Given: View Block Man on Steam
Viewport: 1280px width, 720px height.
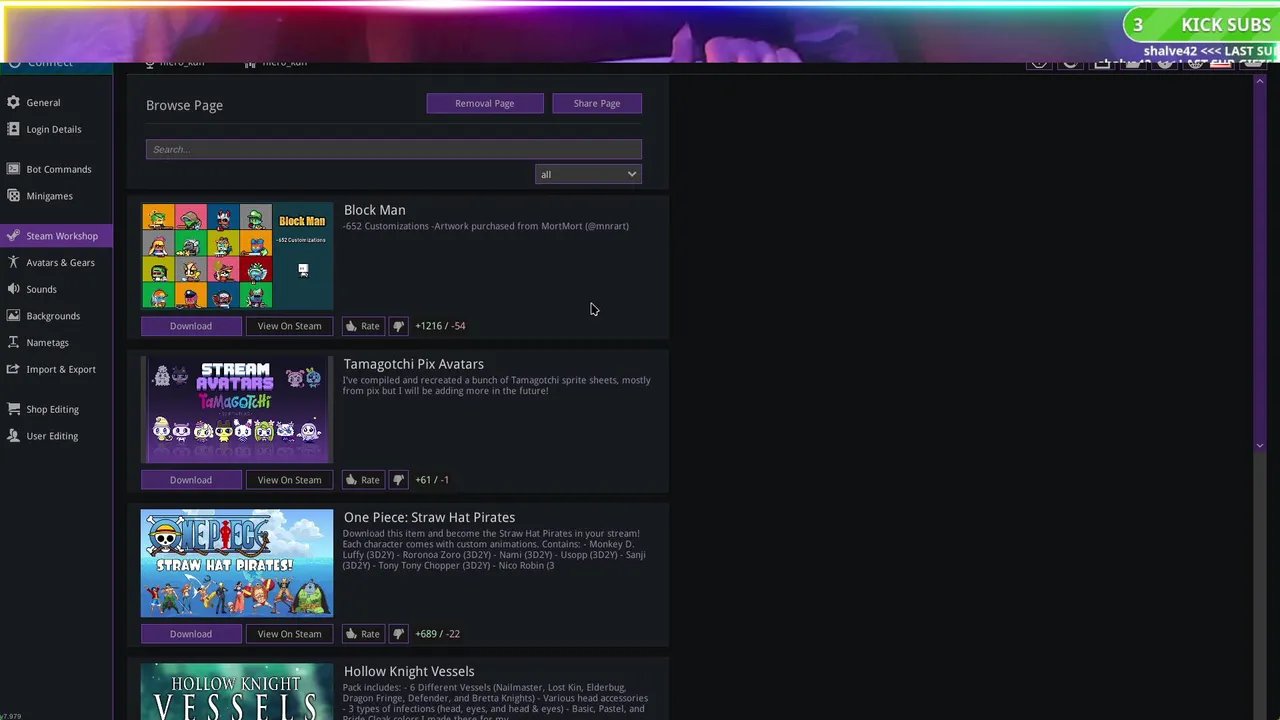Looking at the screenshot, I should tap(290, 326).
